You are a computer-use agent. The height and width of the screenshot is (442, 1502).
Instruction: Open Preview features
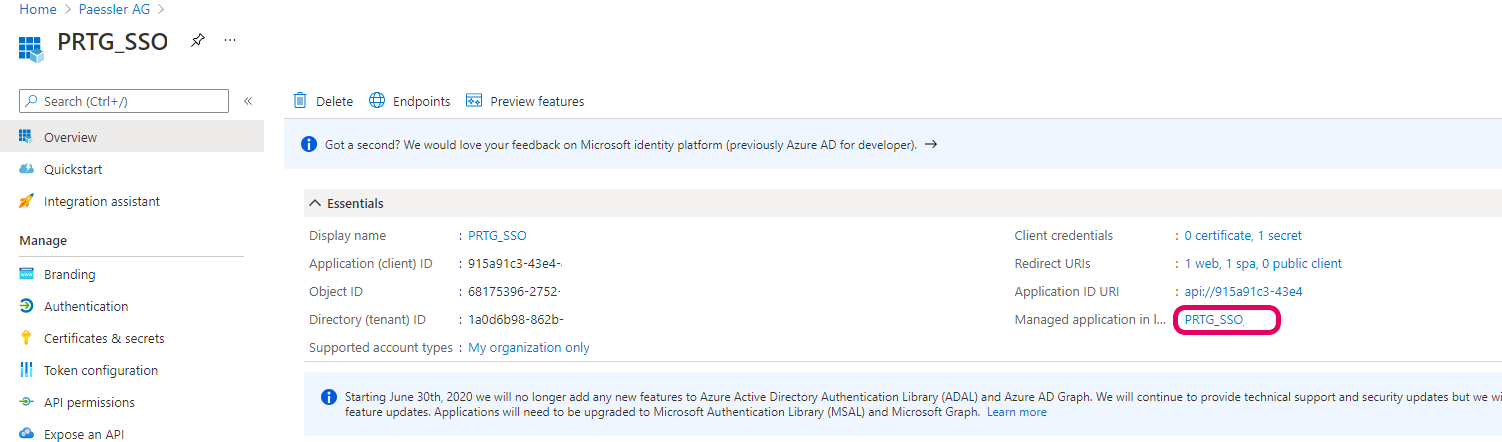click(x=525, y=101)
